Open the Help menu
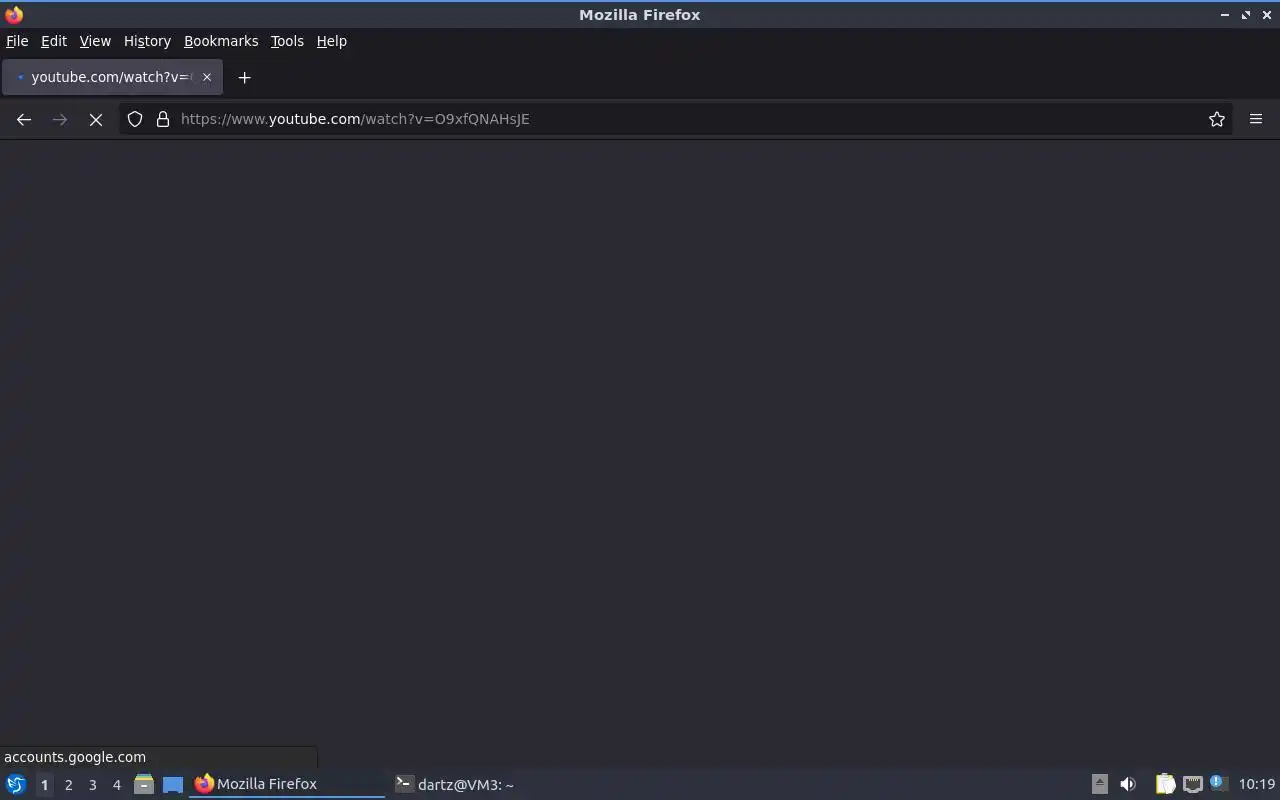 pos(332,41)
